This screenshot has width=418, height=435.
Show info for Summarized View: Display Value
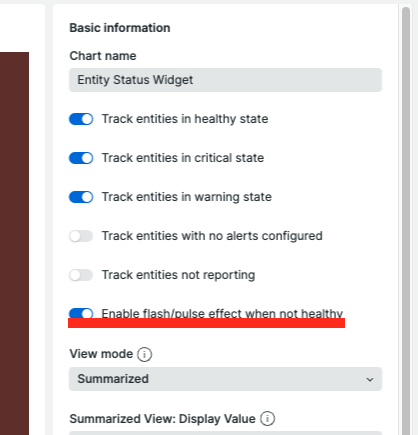pyautogui.click(x=268, y=419)
